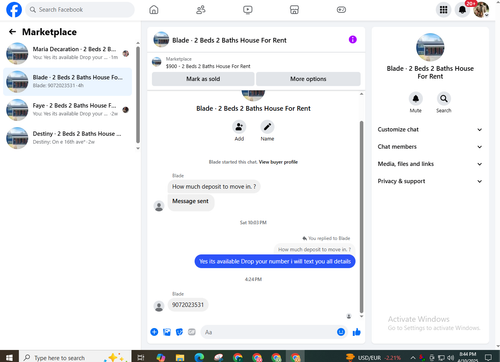500x362 pixels.
Task: Mute the conversation with bell icon
Action: (416, 99)
